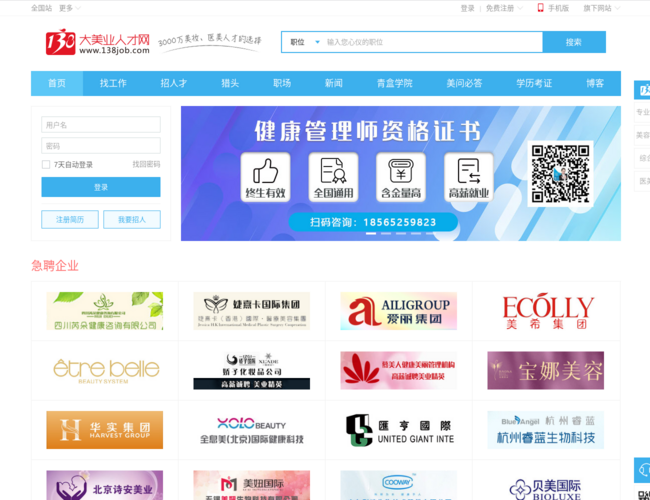650x500 pixels.
Task: Click the blue 登录 login button
Action: pos(101,187)
